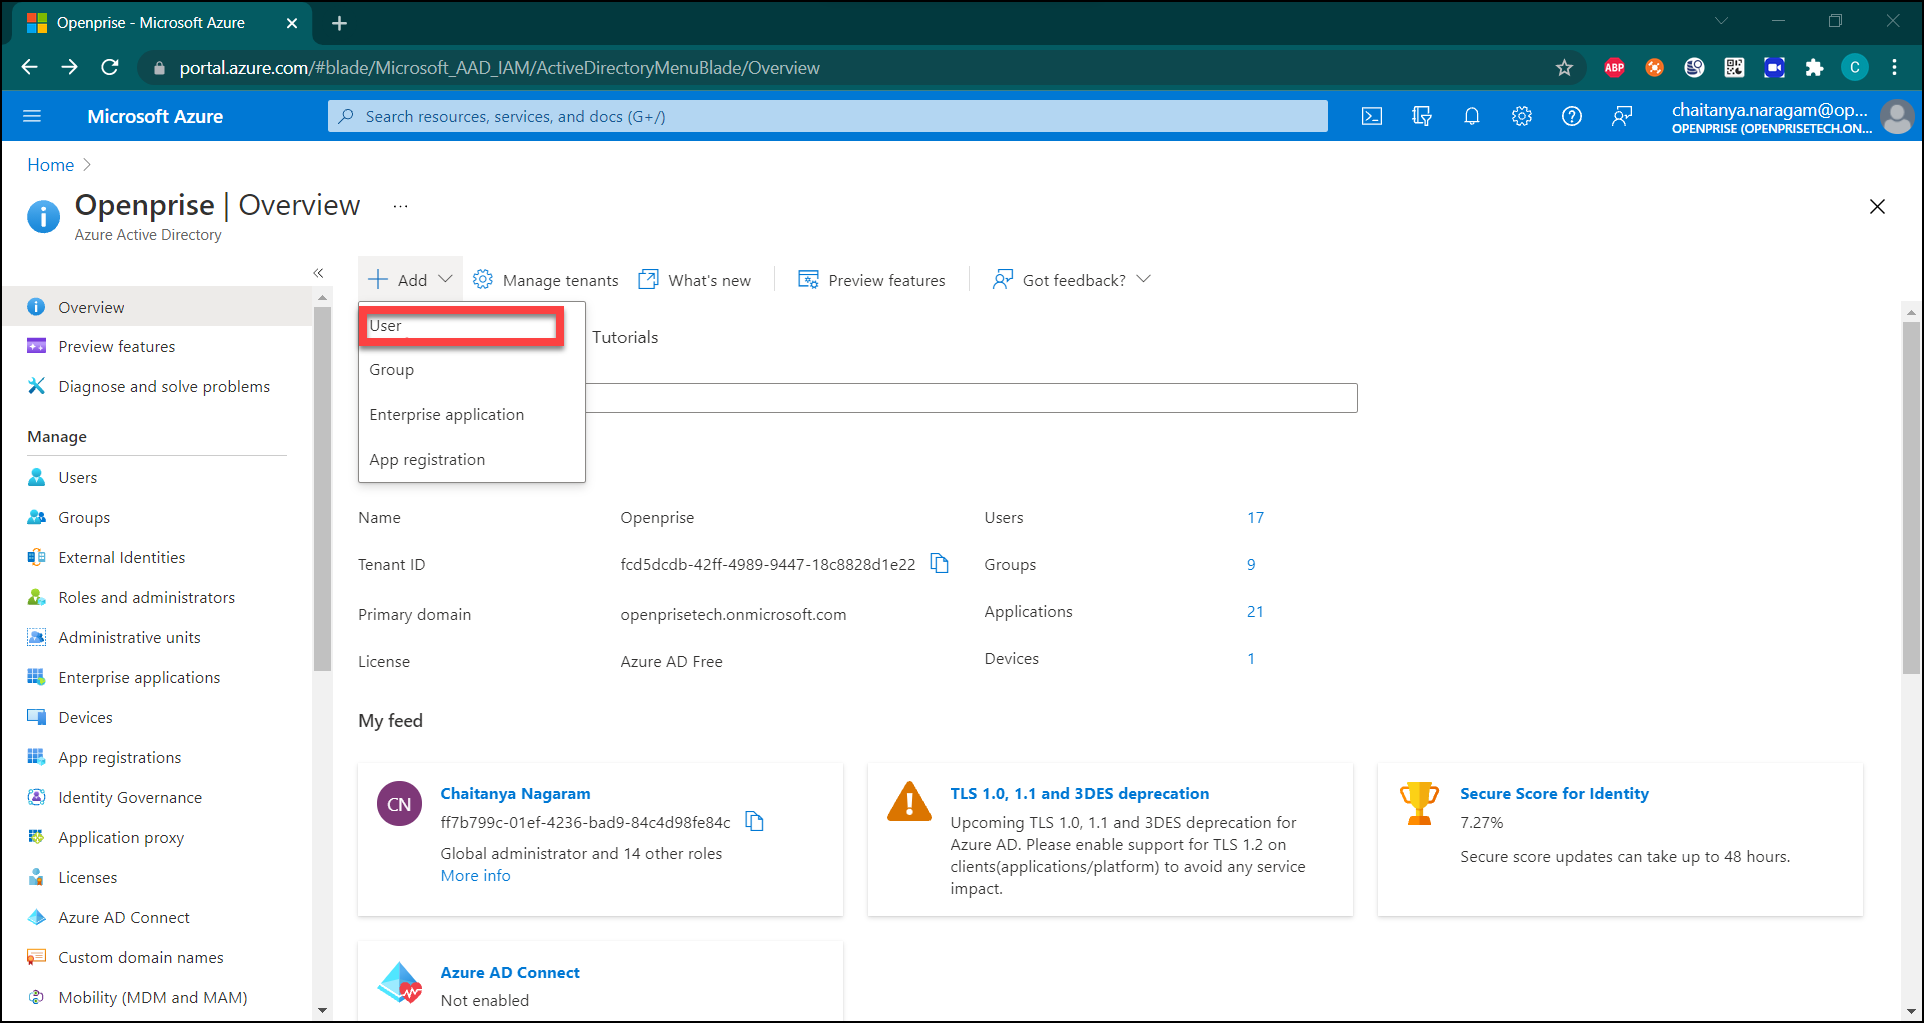Select Overview in sidebar

coord(157,307)
